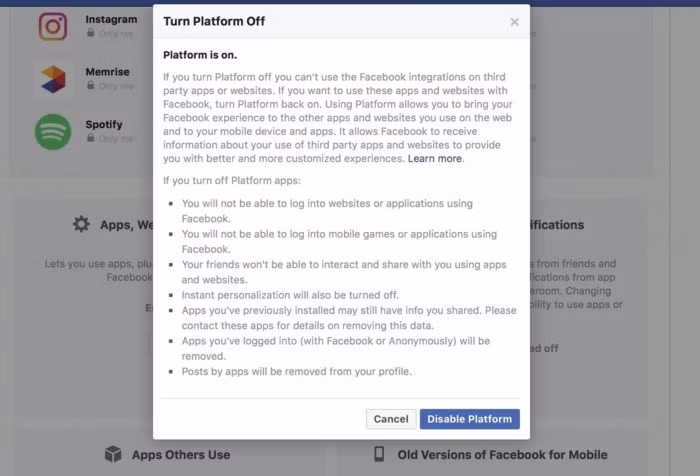The image size is (700, 476).
Task: Click the gear icon beside Apps, Websites
Action: pos(82,224)
